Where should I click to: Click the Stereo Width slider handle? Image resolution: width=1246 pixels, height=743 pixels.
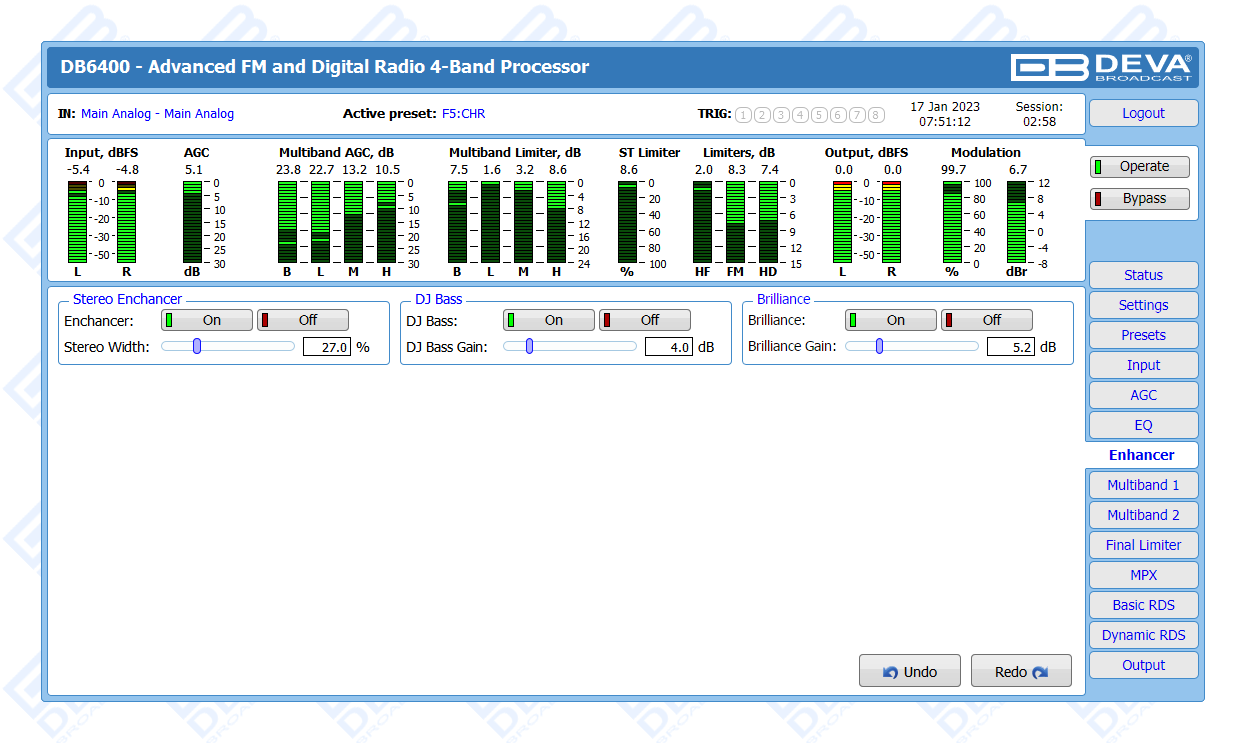[197, 347]
